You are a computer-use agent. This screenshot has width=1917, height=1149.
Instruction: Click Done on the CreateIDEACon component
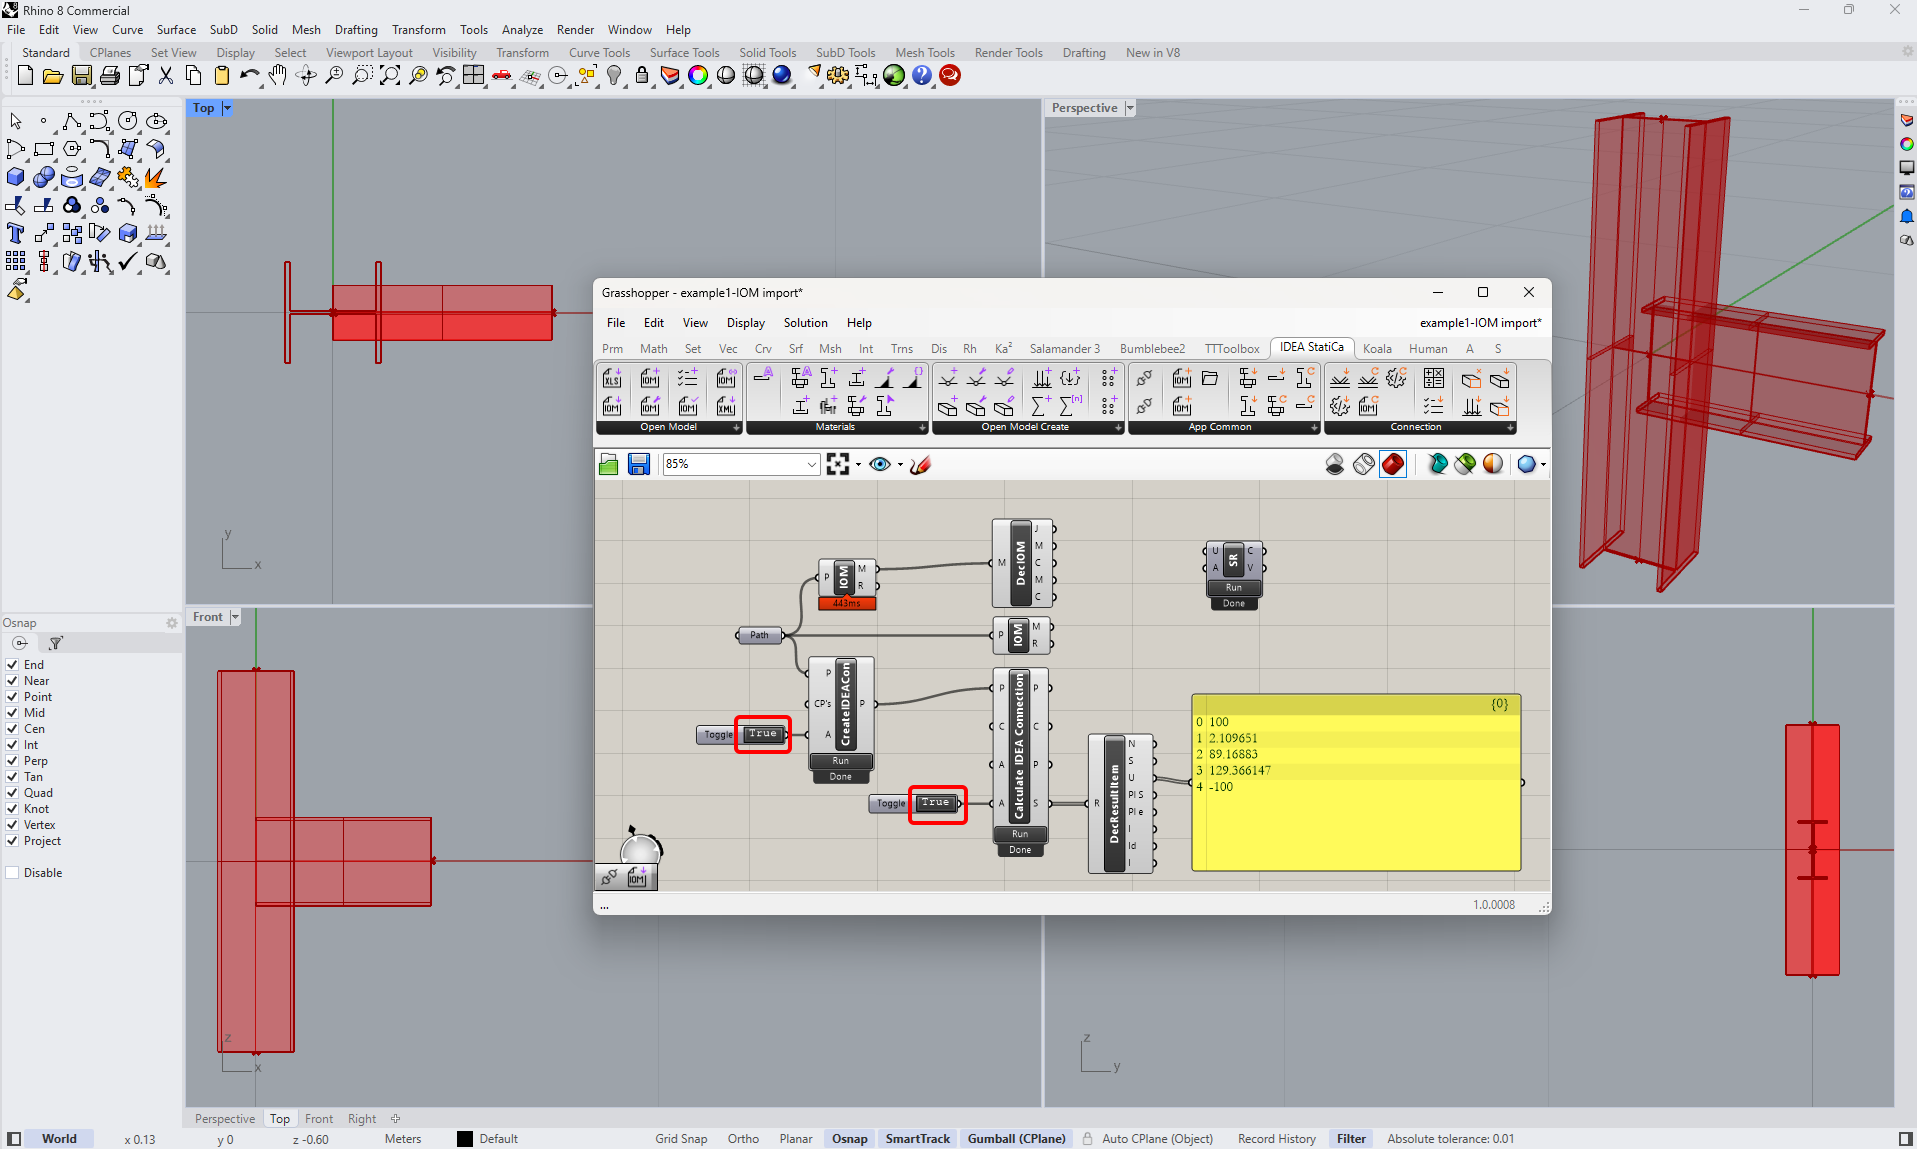[840, 775]
